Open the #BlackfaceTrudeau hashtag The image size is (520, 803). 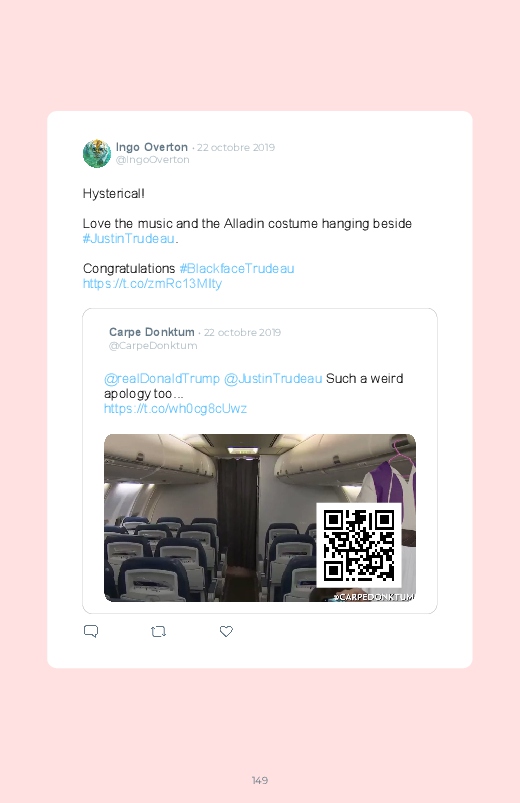tap(237, 268)
